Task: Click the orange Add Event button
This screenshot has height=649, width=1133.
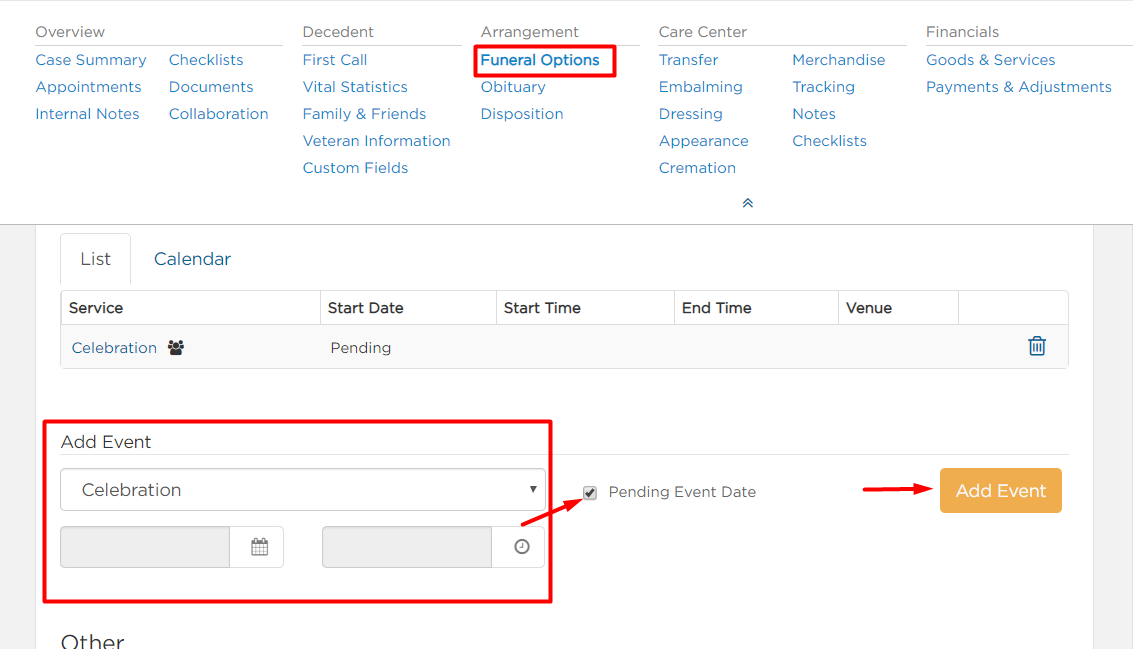Action: click(1001, 491)
